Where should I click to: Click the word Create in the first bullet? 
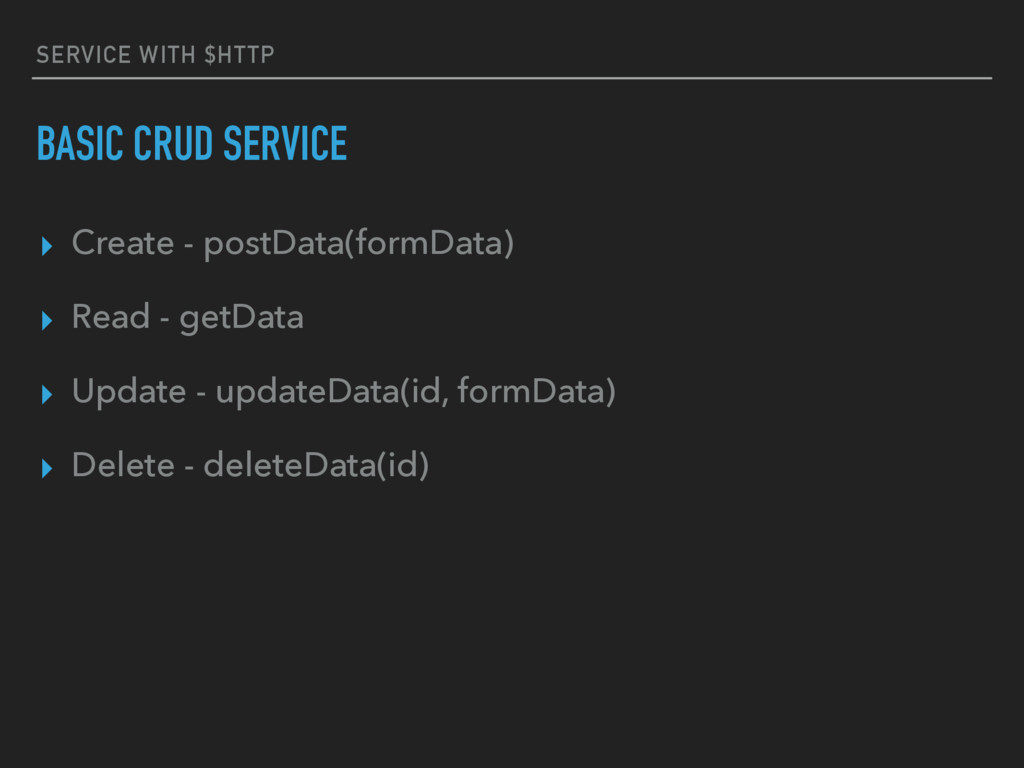coord(123,243)
